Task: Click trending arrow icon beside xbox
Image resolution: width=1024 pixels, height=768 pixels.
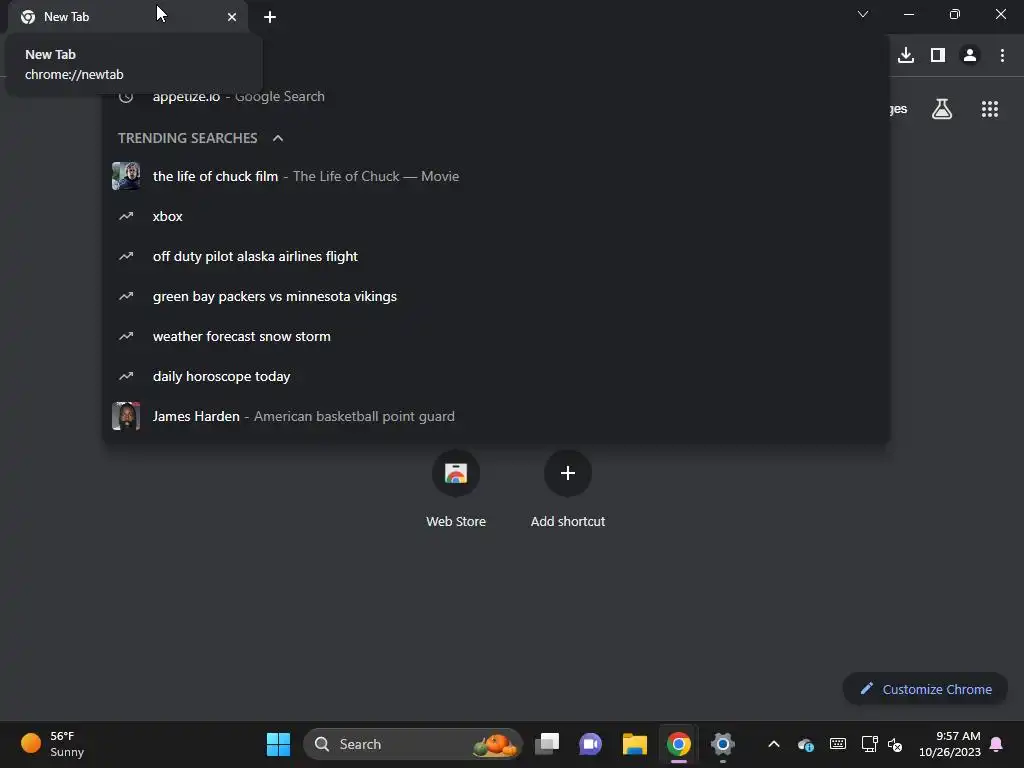Action: 126,216
